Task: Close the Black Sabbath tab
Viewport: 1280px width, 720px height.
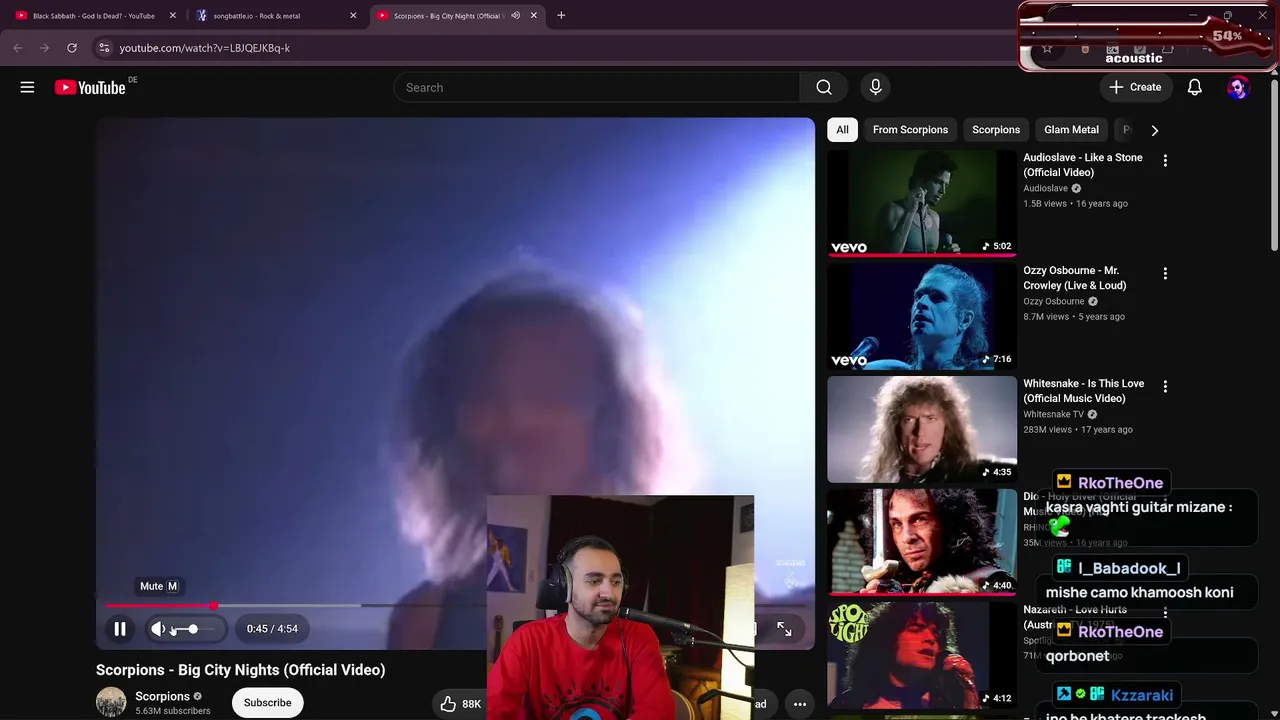Action: click(172, 16)
